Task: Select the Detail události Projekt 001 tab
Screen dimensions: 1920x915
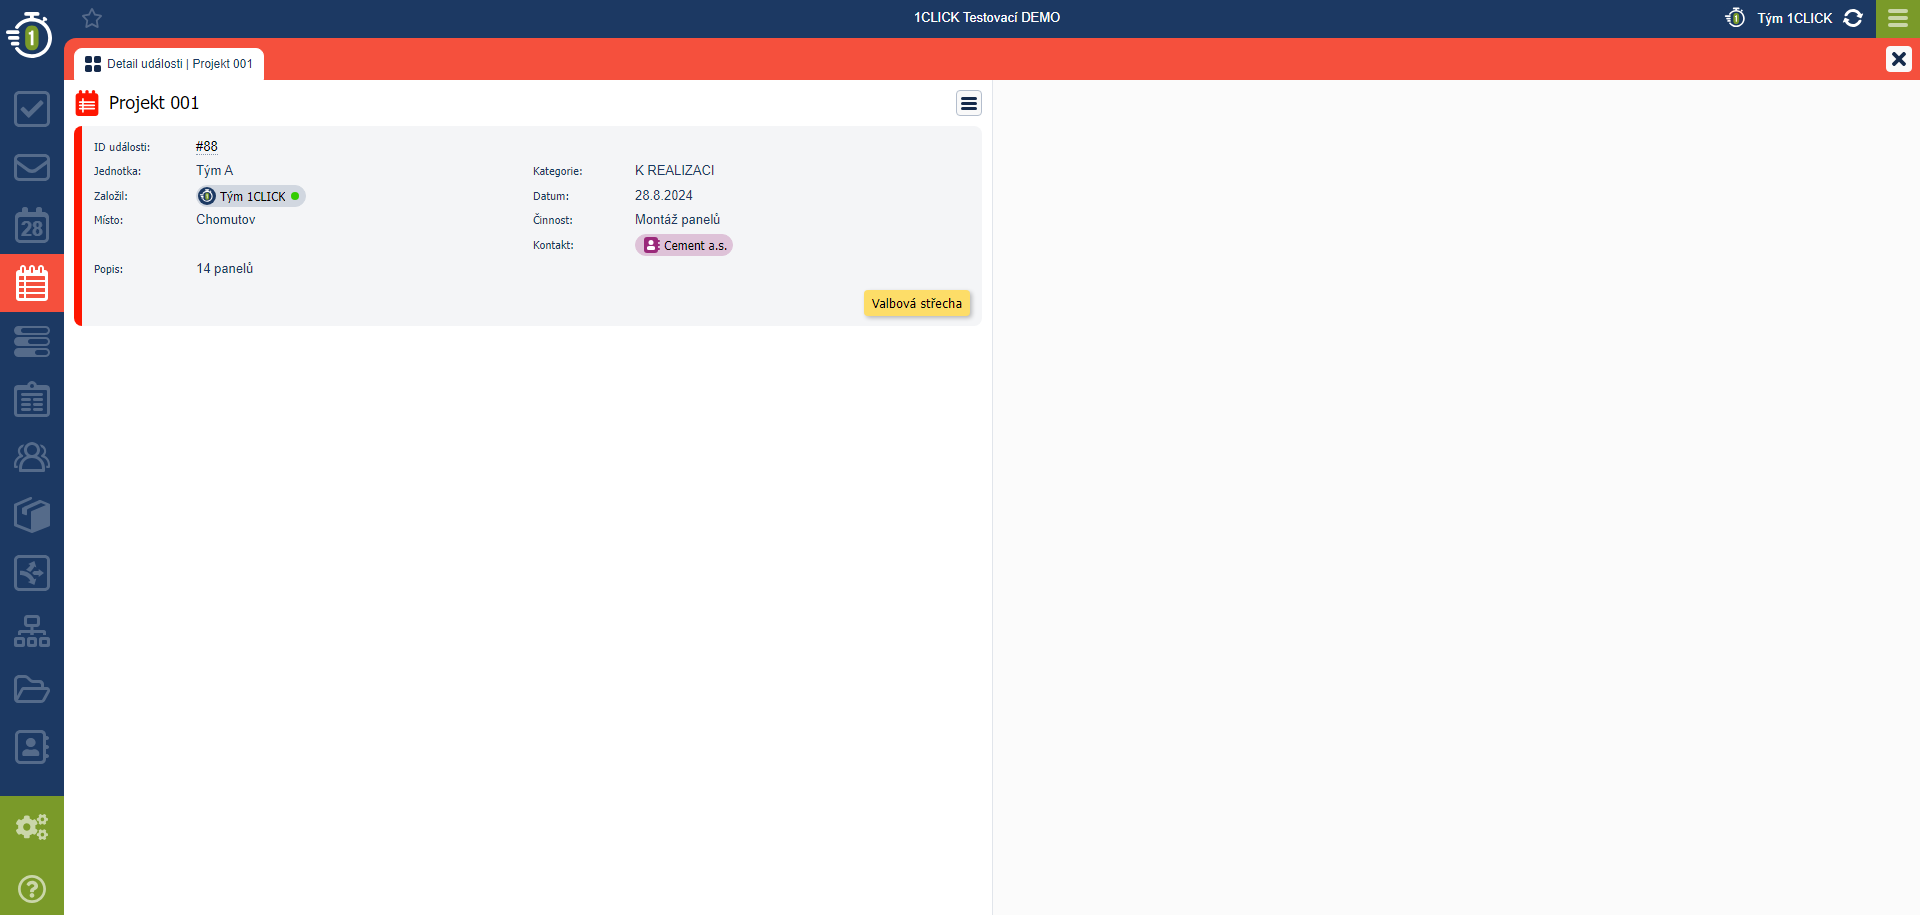Action: point(169,64)
